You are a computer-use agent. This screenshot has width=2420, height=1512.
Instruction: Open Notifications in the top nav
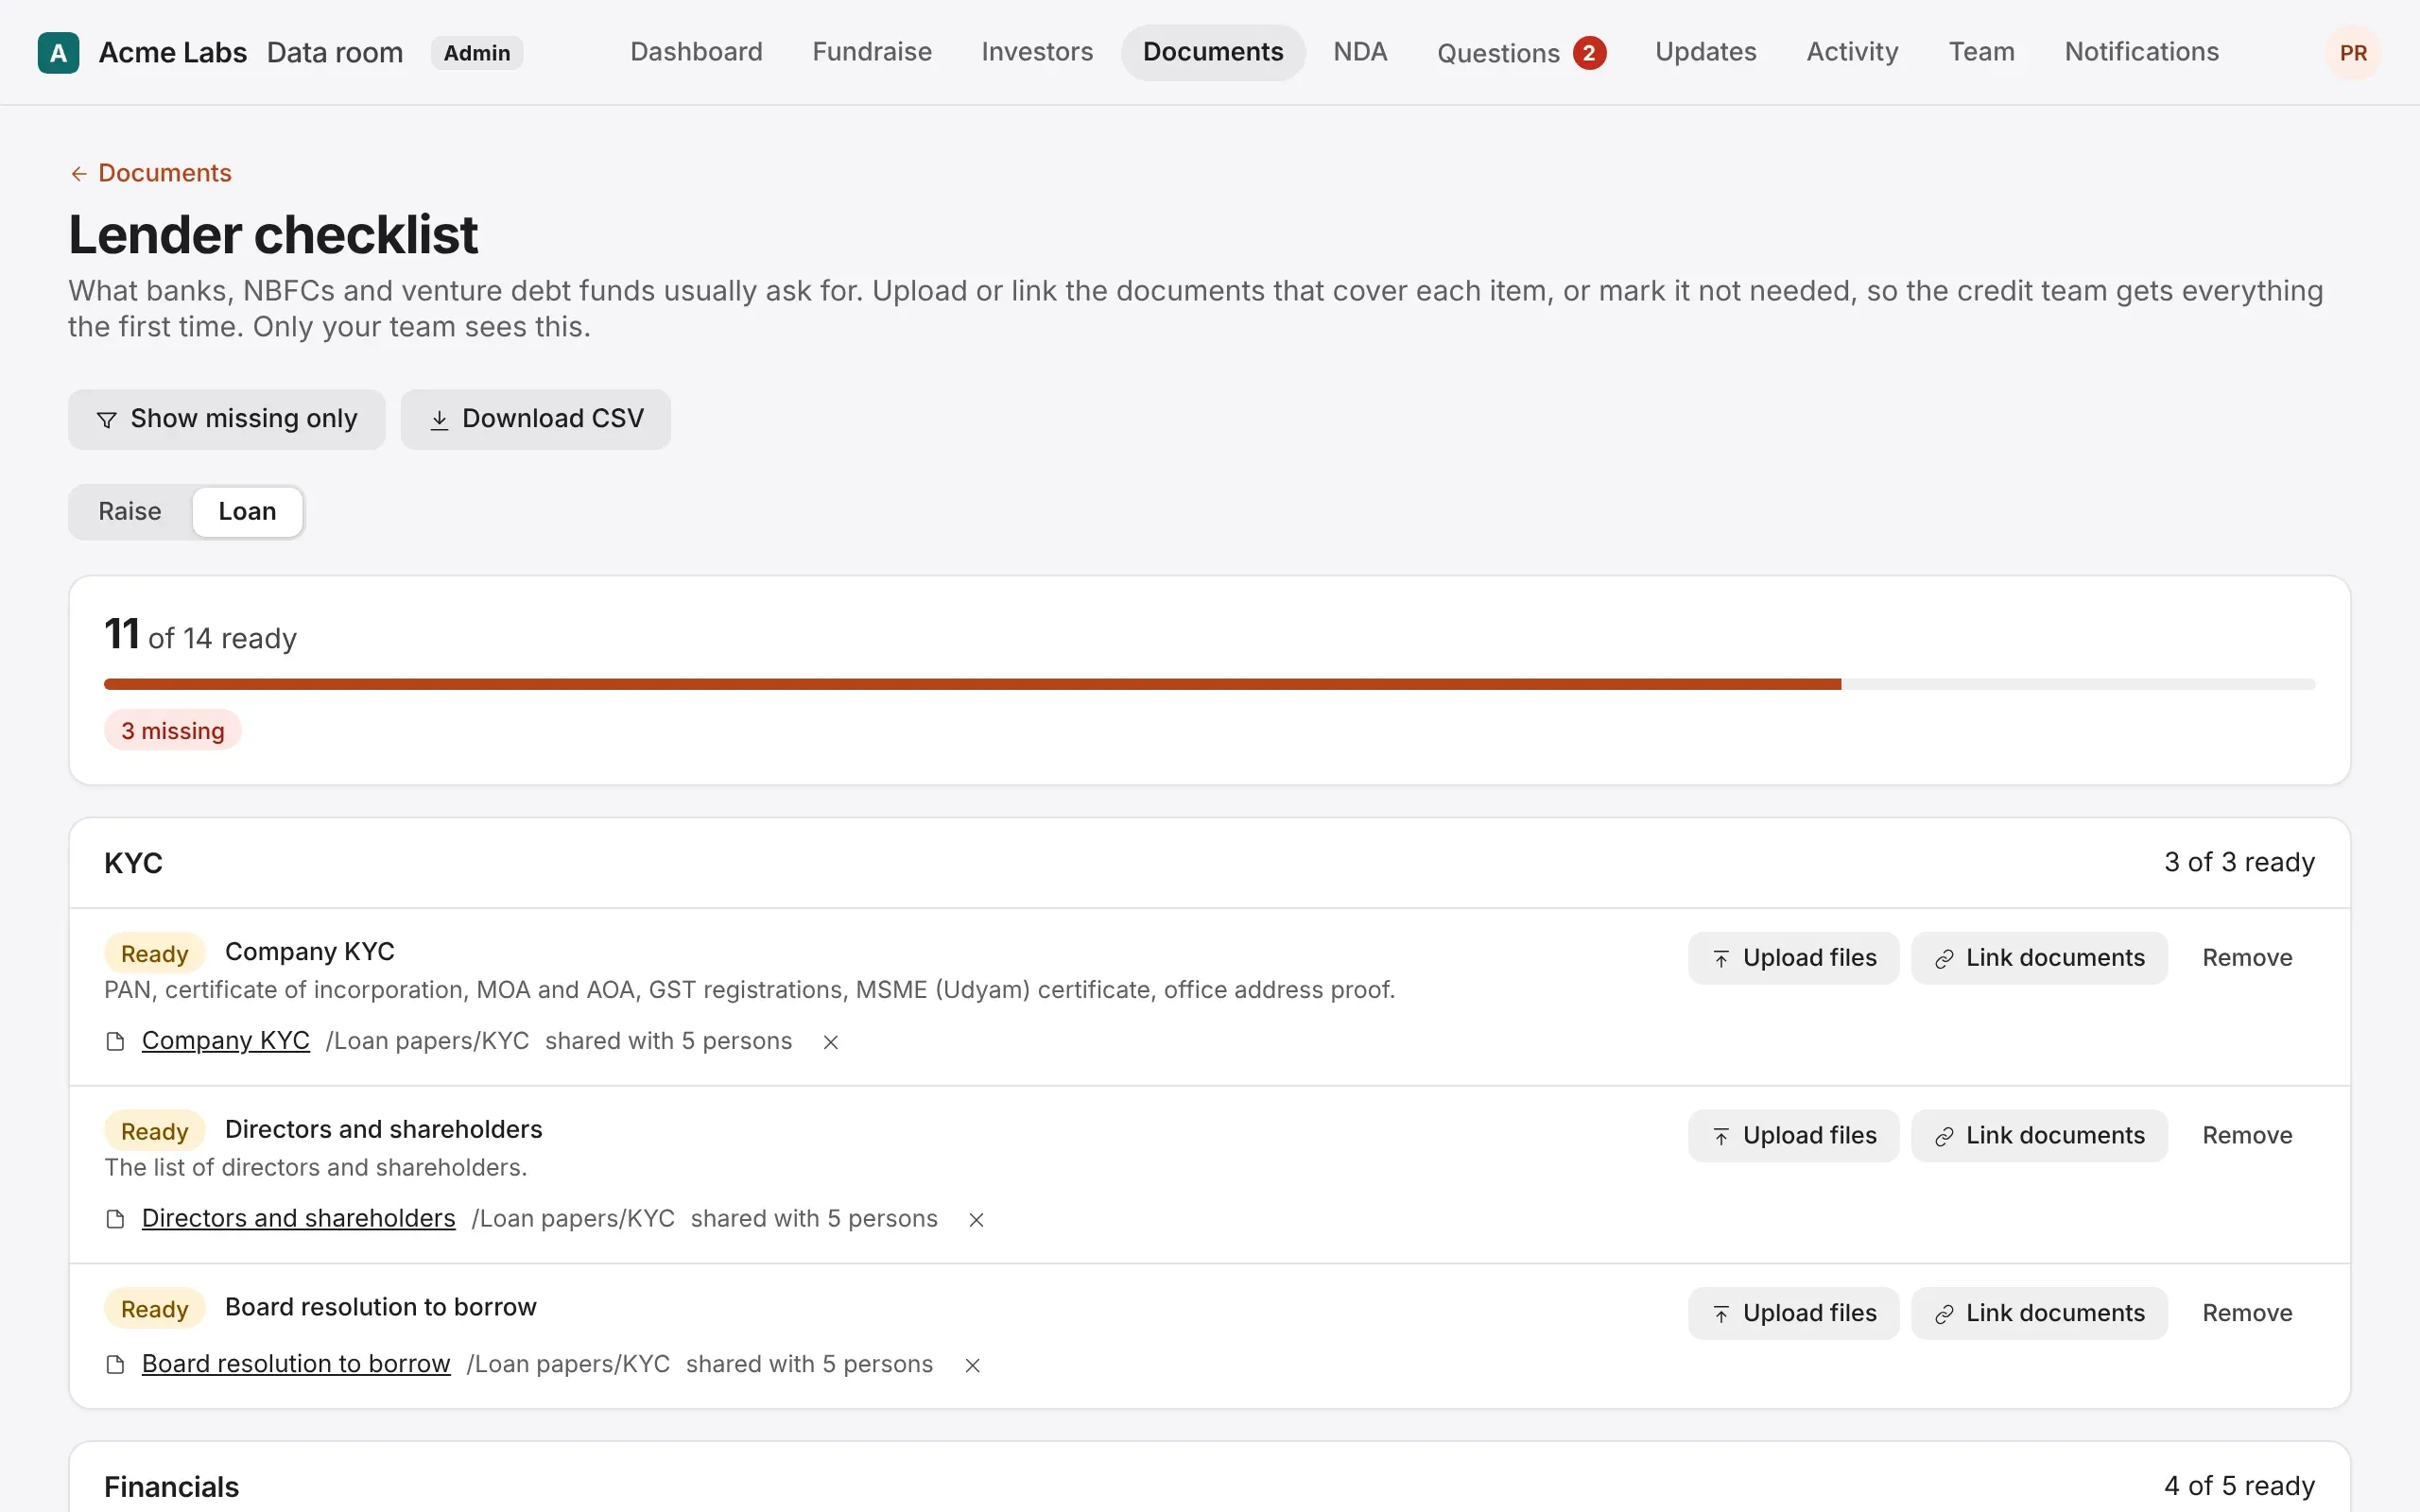pos(2142,52)
